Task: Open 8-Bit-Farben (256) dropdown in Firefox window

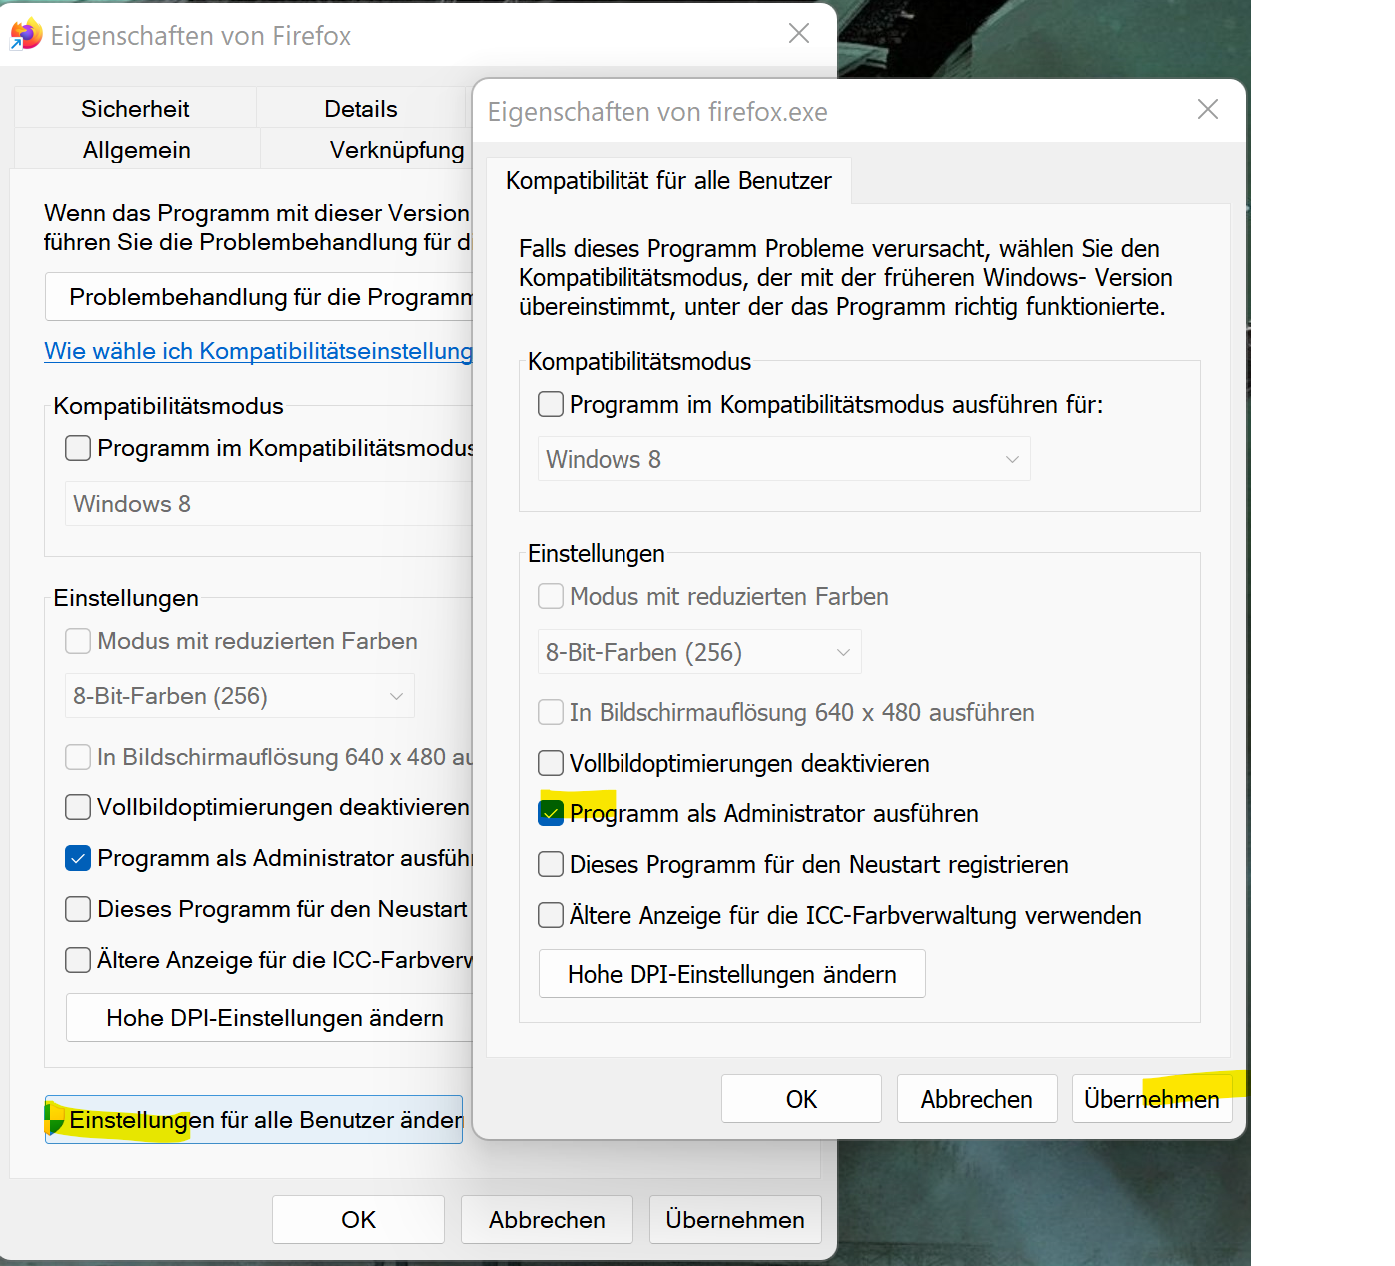Action: 240,696
